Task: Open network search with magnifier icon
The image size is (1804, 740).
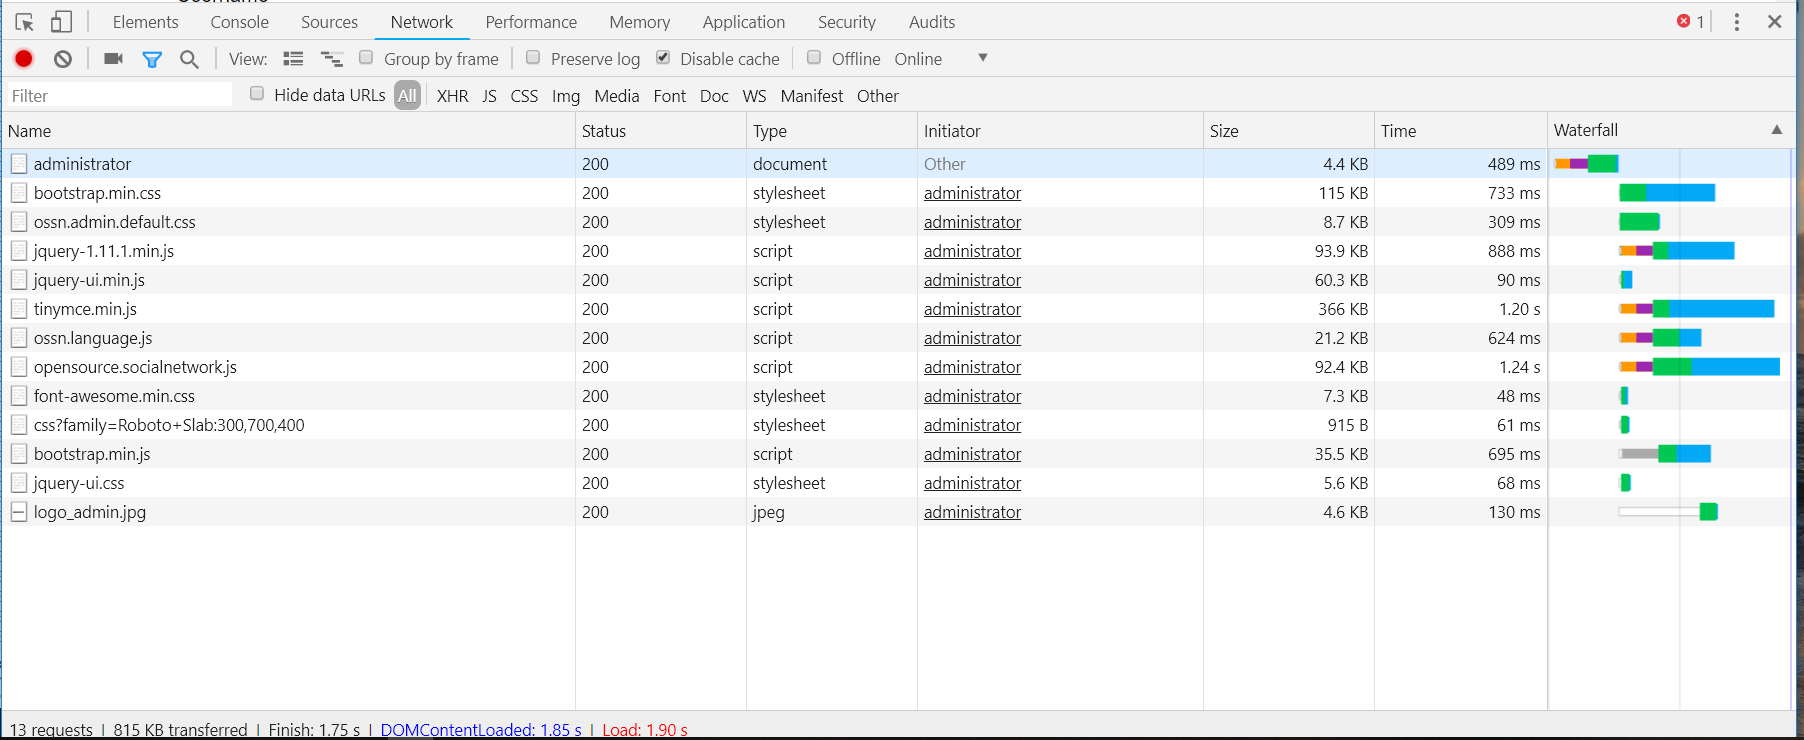Action: pos(189,59)
